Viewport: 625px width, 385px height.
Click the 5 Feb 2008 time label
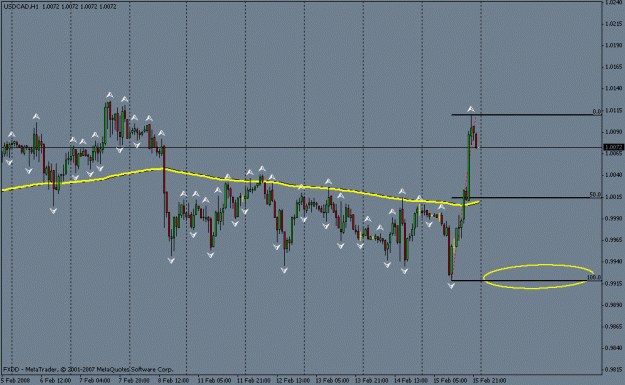[16, 380]
